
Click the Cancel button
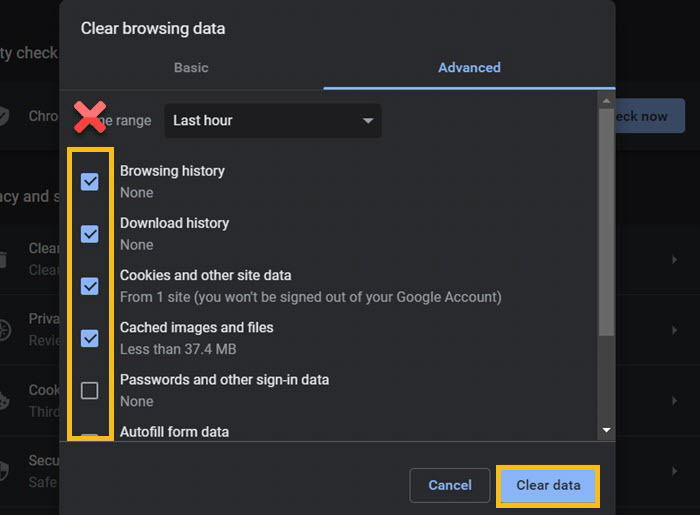[x=450, y=486]
